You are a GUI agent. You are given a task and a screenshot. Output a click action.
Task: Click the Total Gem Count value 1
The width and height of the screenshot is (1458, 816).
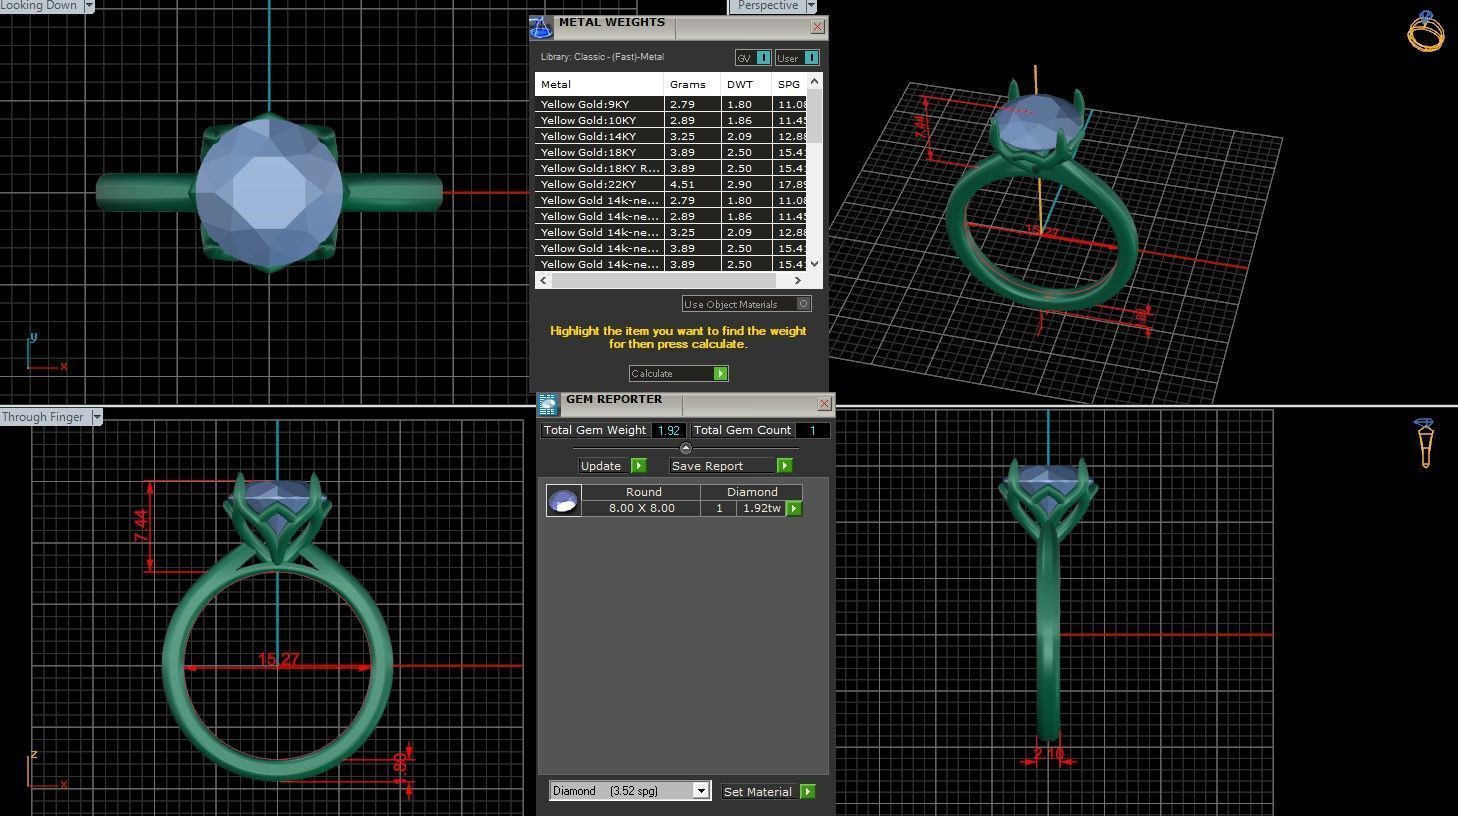point(812,430)
